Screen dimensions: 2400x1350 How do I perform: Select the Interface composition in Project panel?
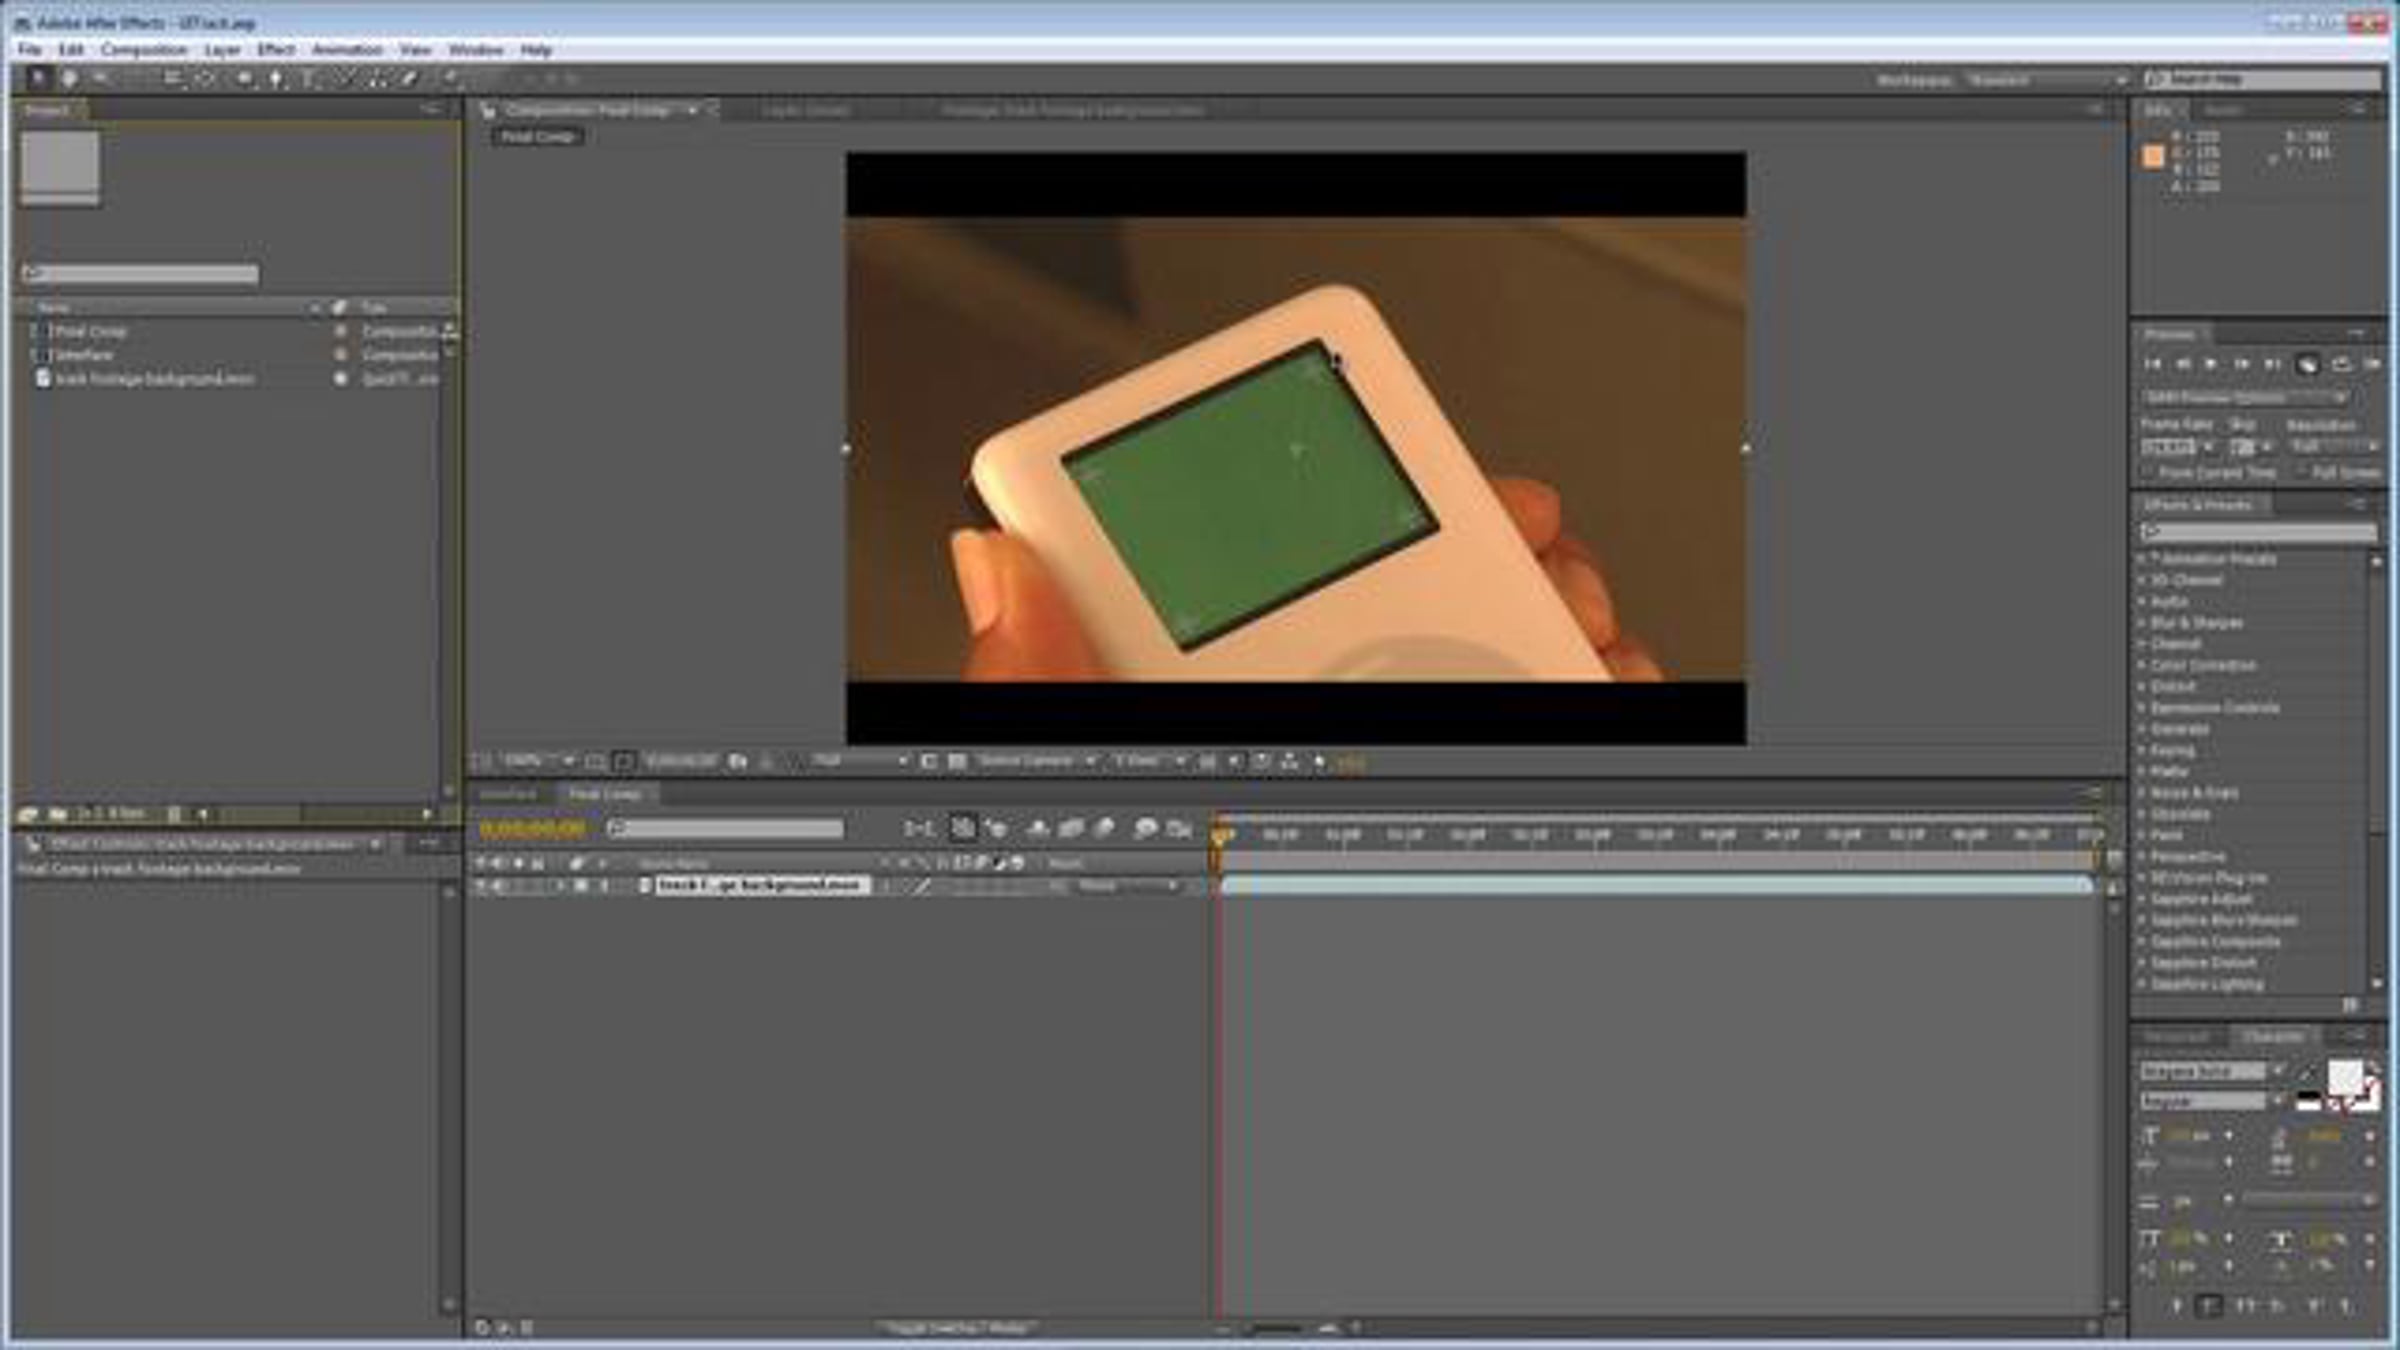point(83,355)
